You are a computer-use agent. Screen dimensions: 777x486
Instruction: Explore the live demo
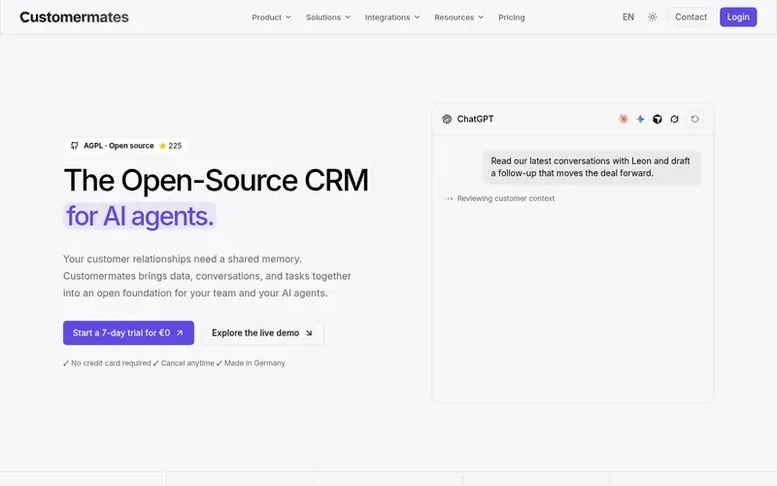pyautogui.click(x=262, y=333)
